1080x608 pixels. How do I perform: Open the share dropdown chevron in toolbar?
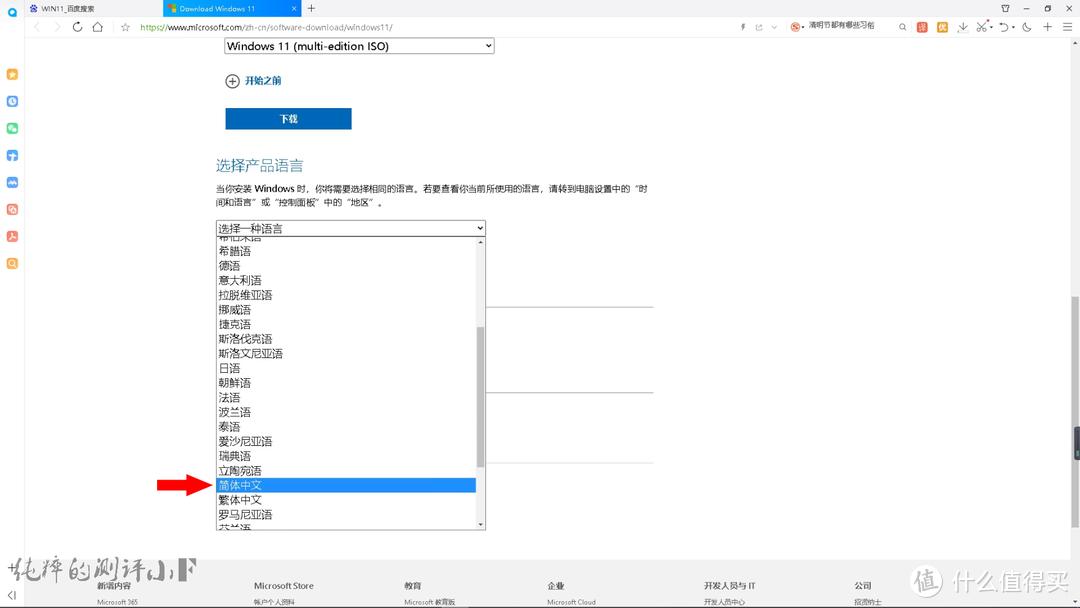tap(774, 26)
